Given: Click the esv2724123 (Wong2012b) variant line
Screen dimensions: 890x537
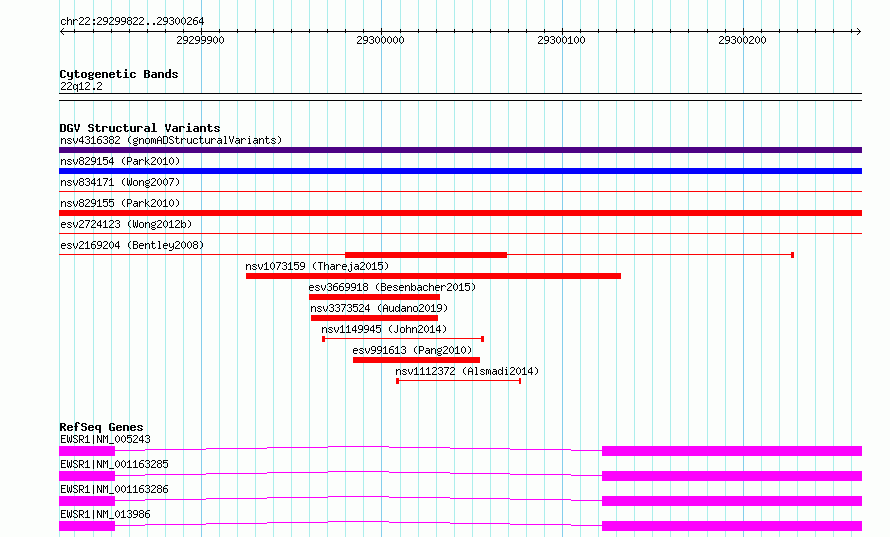Looking at the screenshot, I should (460, 234).
